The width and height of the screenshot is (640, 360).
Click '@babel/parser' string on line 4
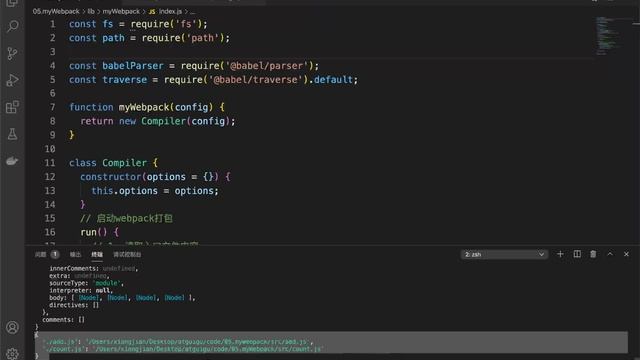[267, 66]
